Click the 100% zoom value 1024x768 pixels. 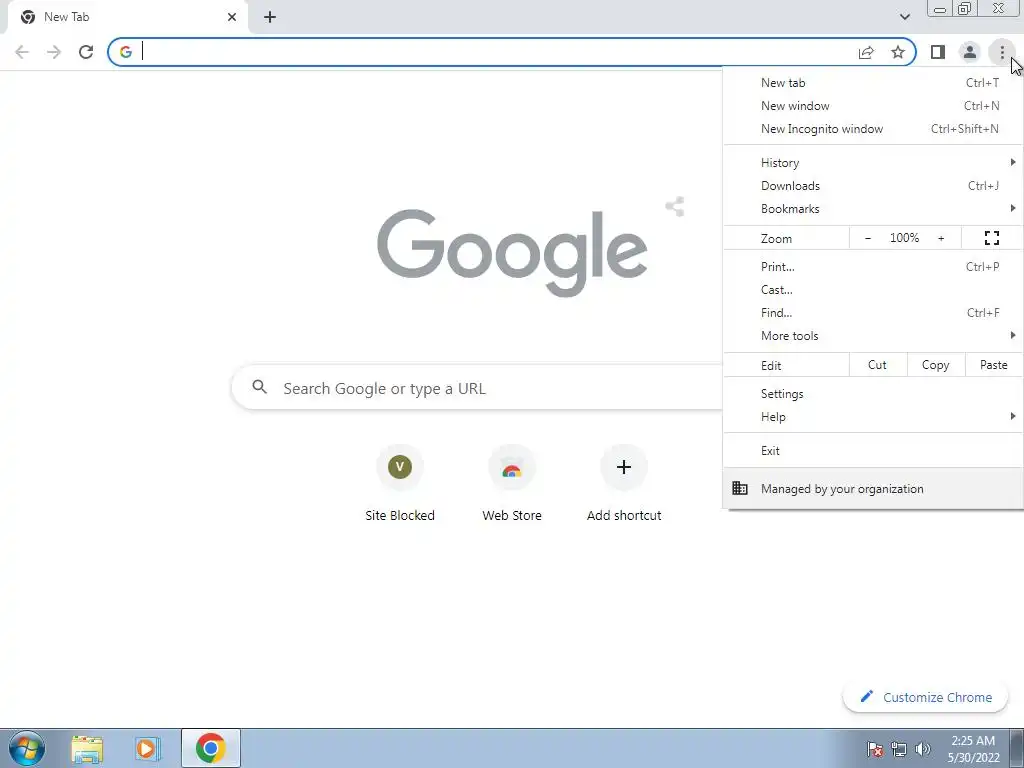(x=904, y=238)
